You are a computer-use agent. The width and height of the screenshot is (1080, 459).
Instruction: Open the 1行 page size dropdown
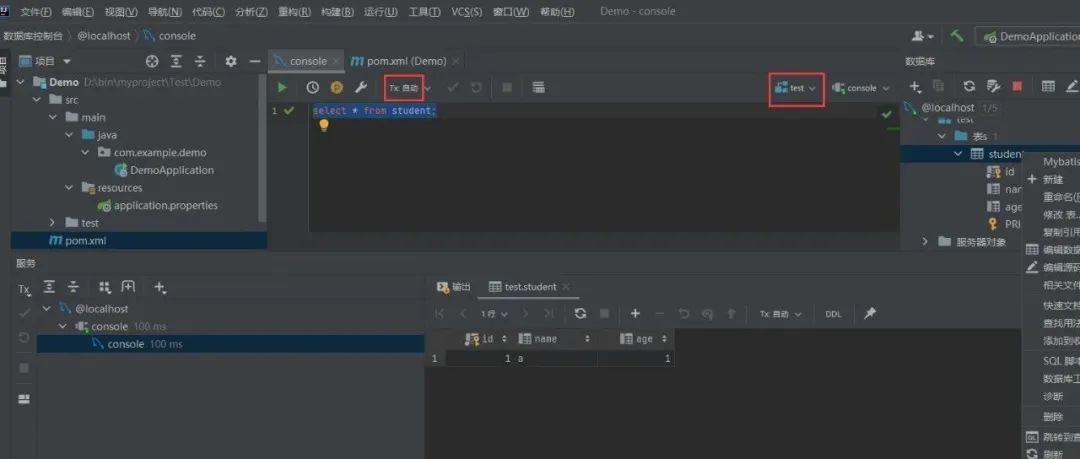coord(495,314)
